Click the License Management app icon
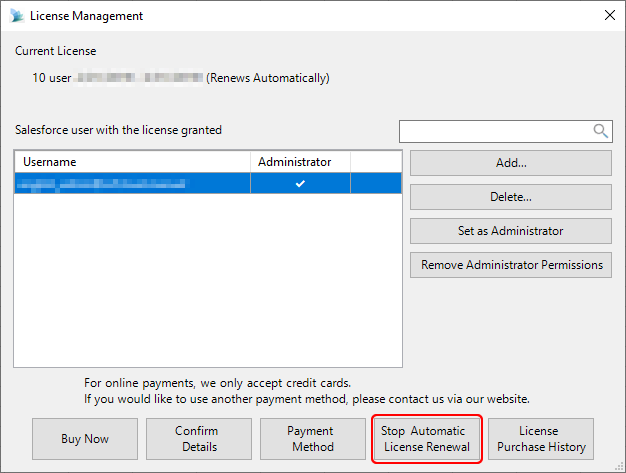This screenshot has height=473, width=626. point(17,16)
